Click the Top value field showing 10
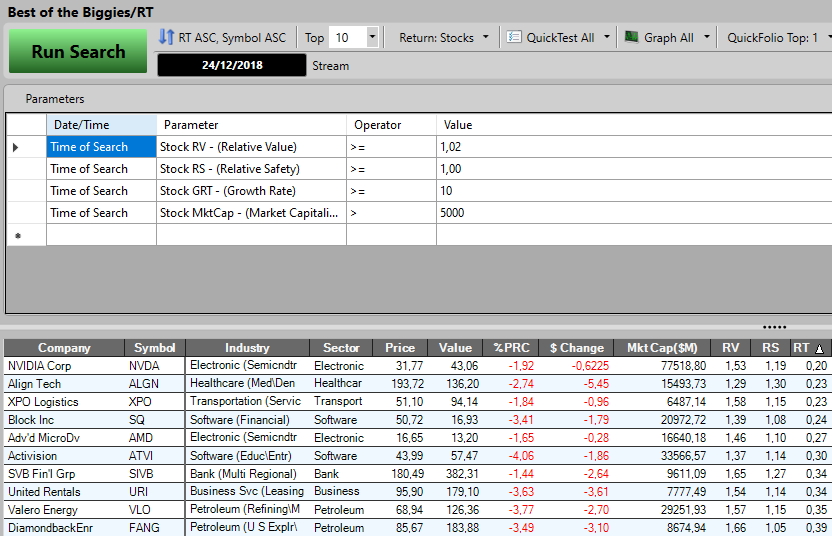This screenshot has height=536, width=832. pos(348,38)
